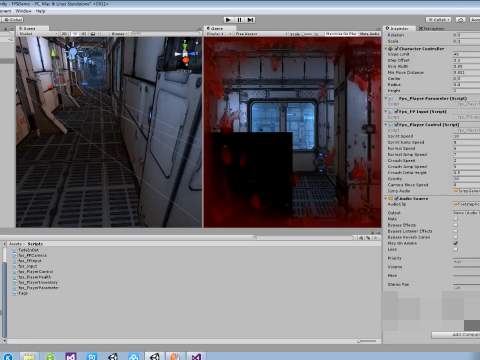This screenshot has height=360, width=480.
Task: Start play mode with the Play button
Action: click(228, 20)
